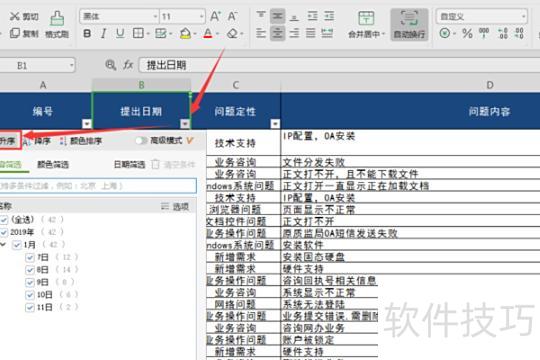Align text to top of cell
The image size is (540, 360).
coord(261,16)
